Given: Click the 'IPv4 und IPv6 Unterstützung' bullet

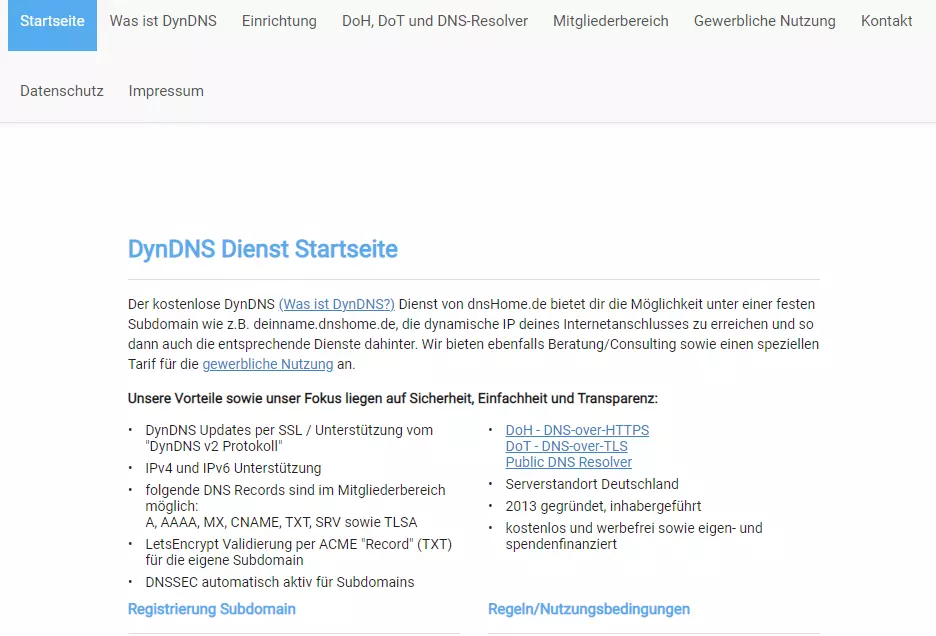Looking at the screenshot, I should pyautogui.click(x=233, y=468).
